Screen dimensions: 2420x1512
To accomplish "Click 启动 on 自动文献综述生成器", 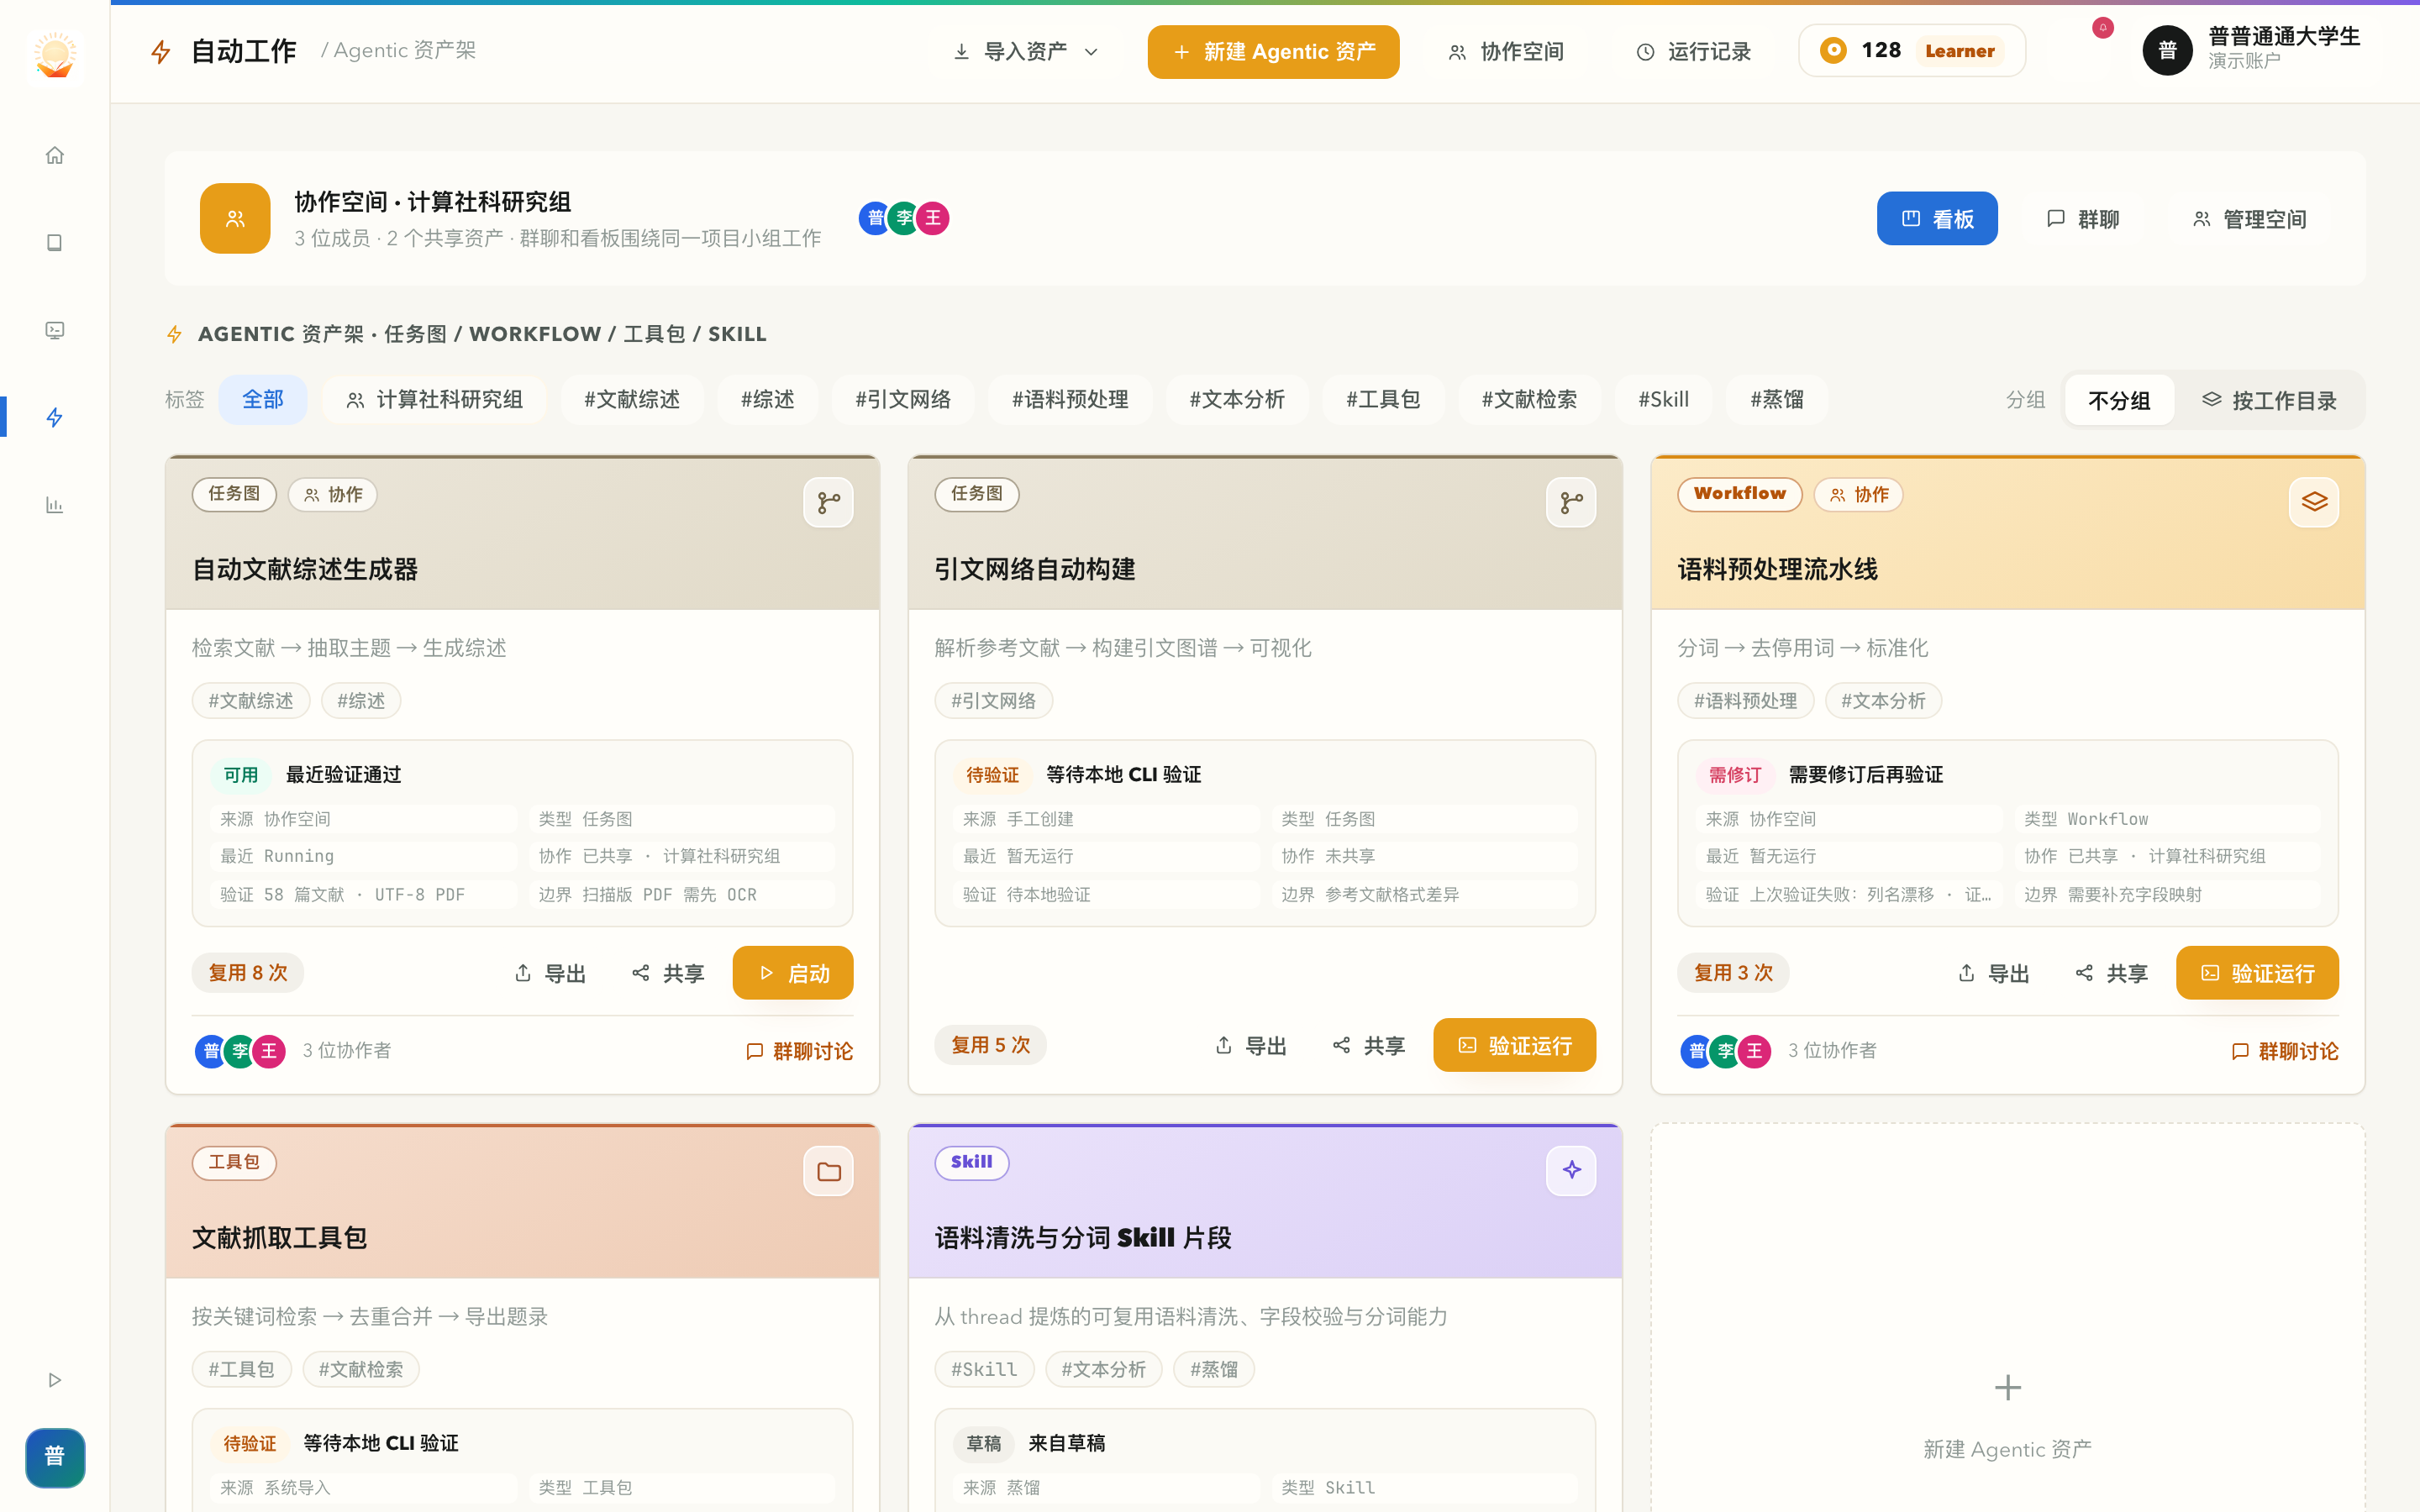I will pos(793,973).
